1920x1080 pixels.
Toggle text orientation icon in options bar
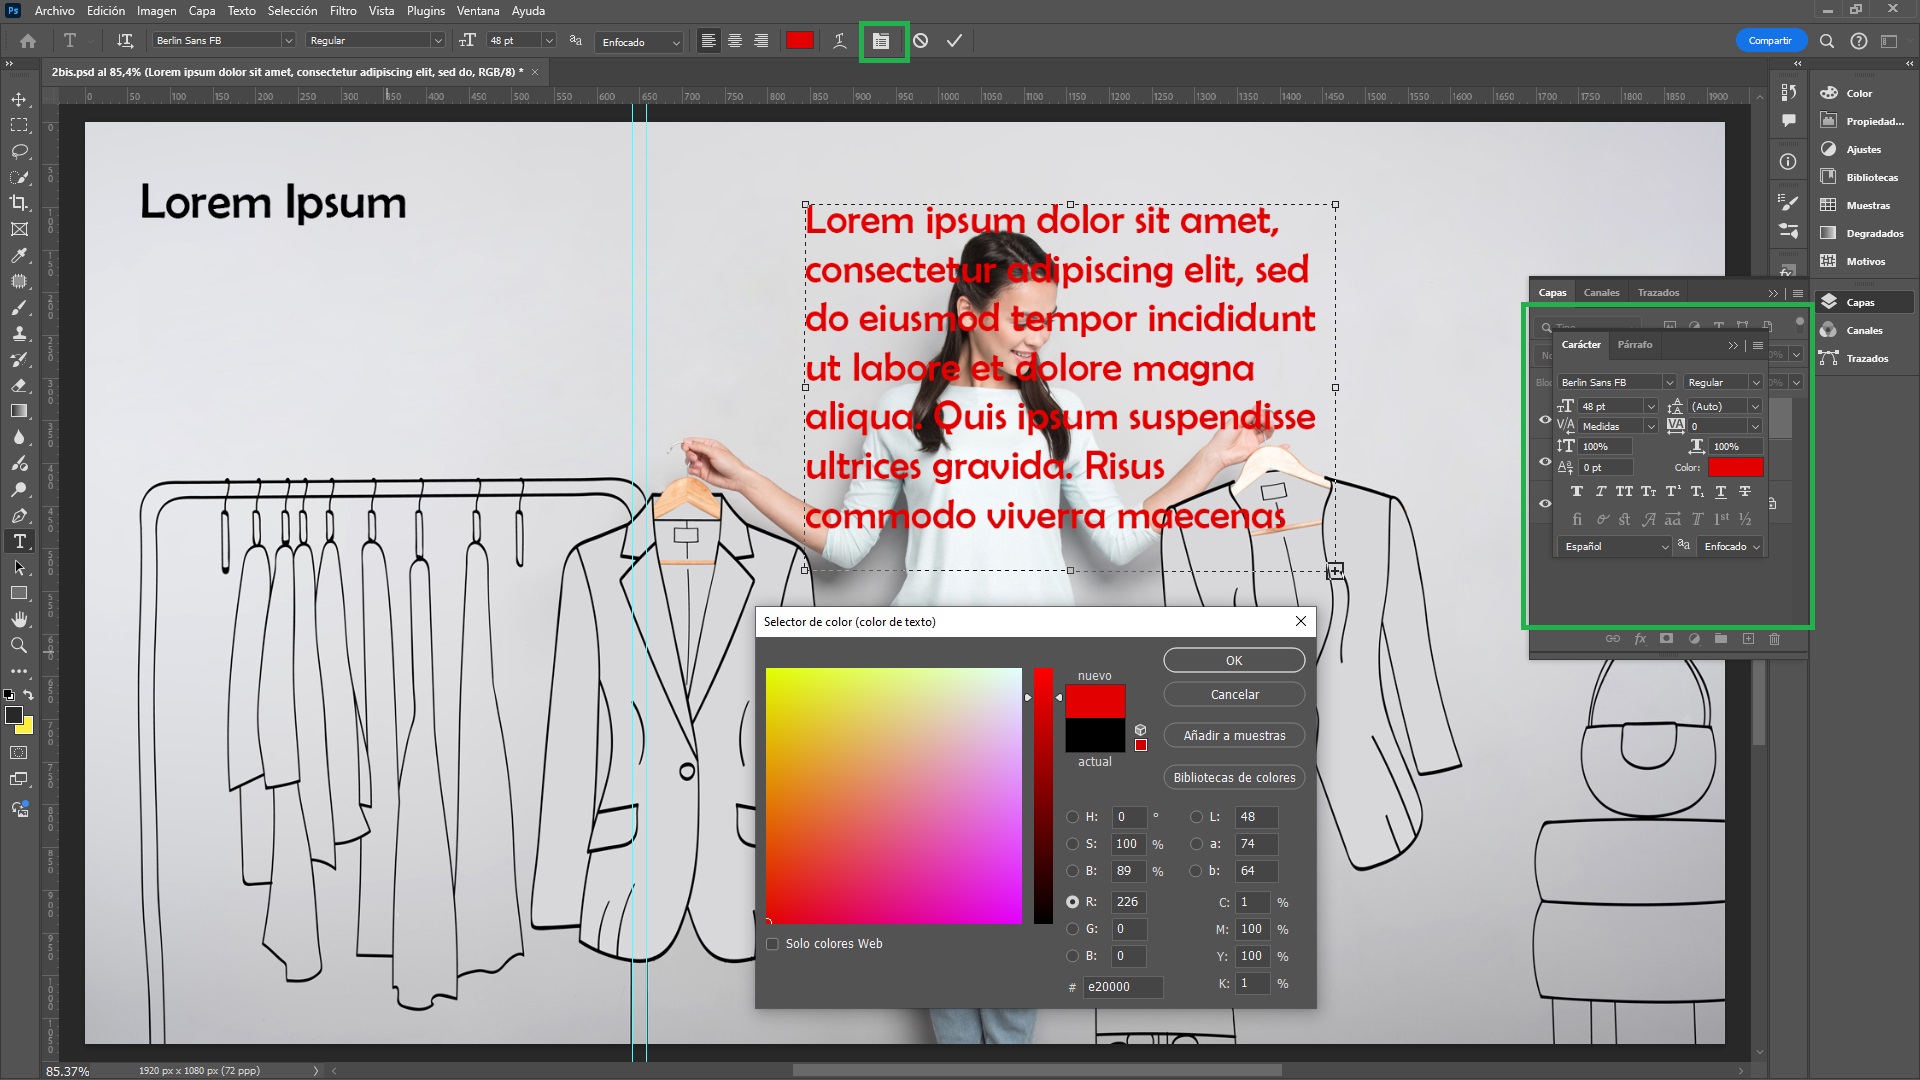(125, 41)
